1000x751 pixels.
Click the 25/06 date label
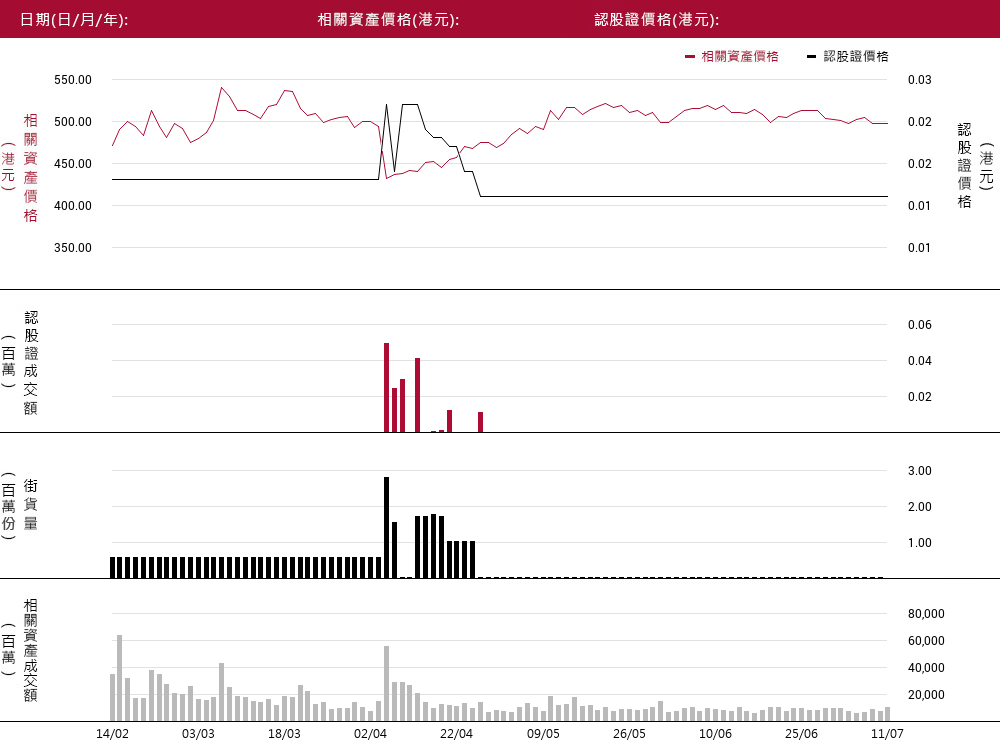[x=802, y=733]
